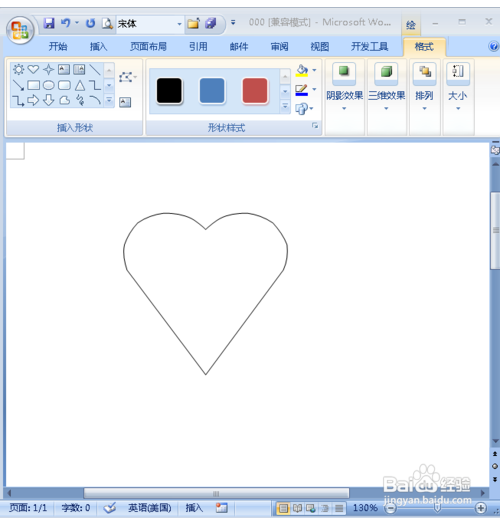Open the 开发工具 tab
Image resolution: width=500 pixels, height=518 pixels.
coord(369,46)
